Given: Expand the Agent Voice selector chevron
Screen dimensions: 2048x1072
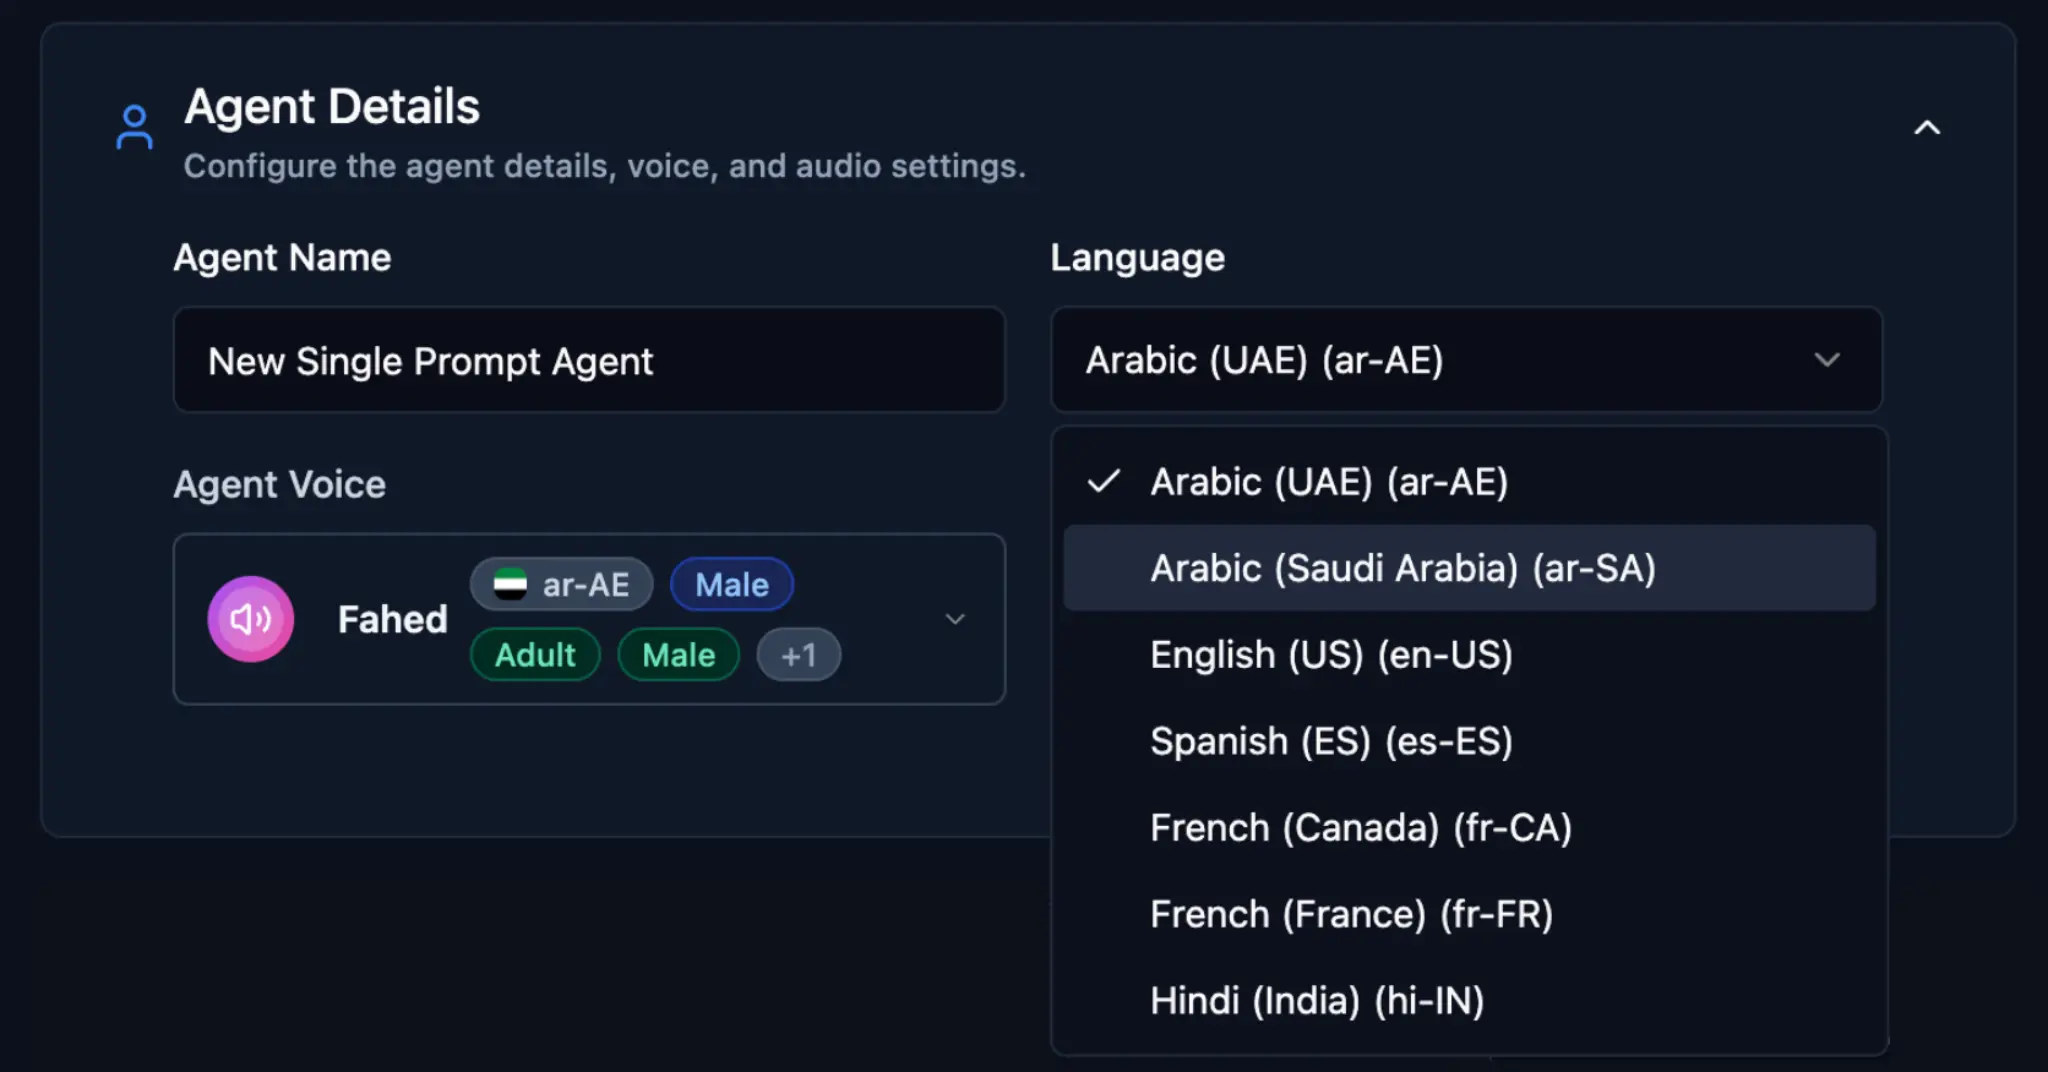Looking at the screenshot, I should [955, 619].
